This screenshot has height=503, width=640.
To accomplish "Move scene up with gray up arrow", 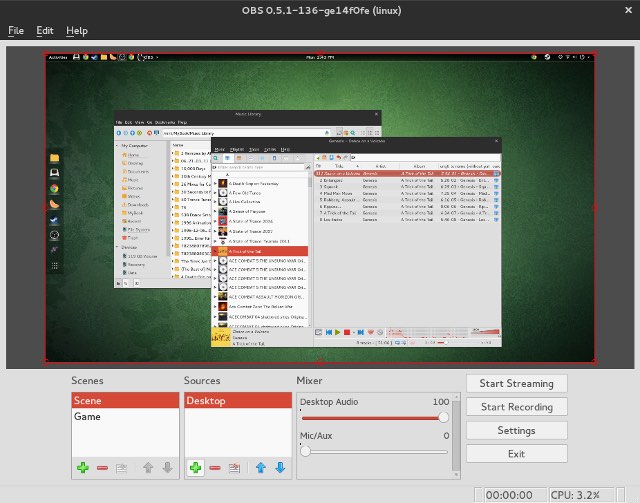I will click(x=148, y=468).
